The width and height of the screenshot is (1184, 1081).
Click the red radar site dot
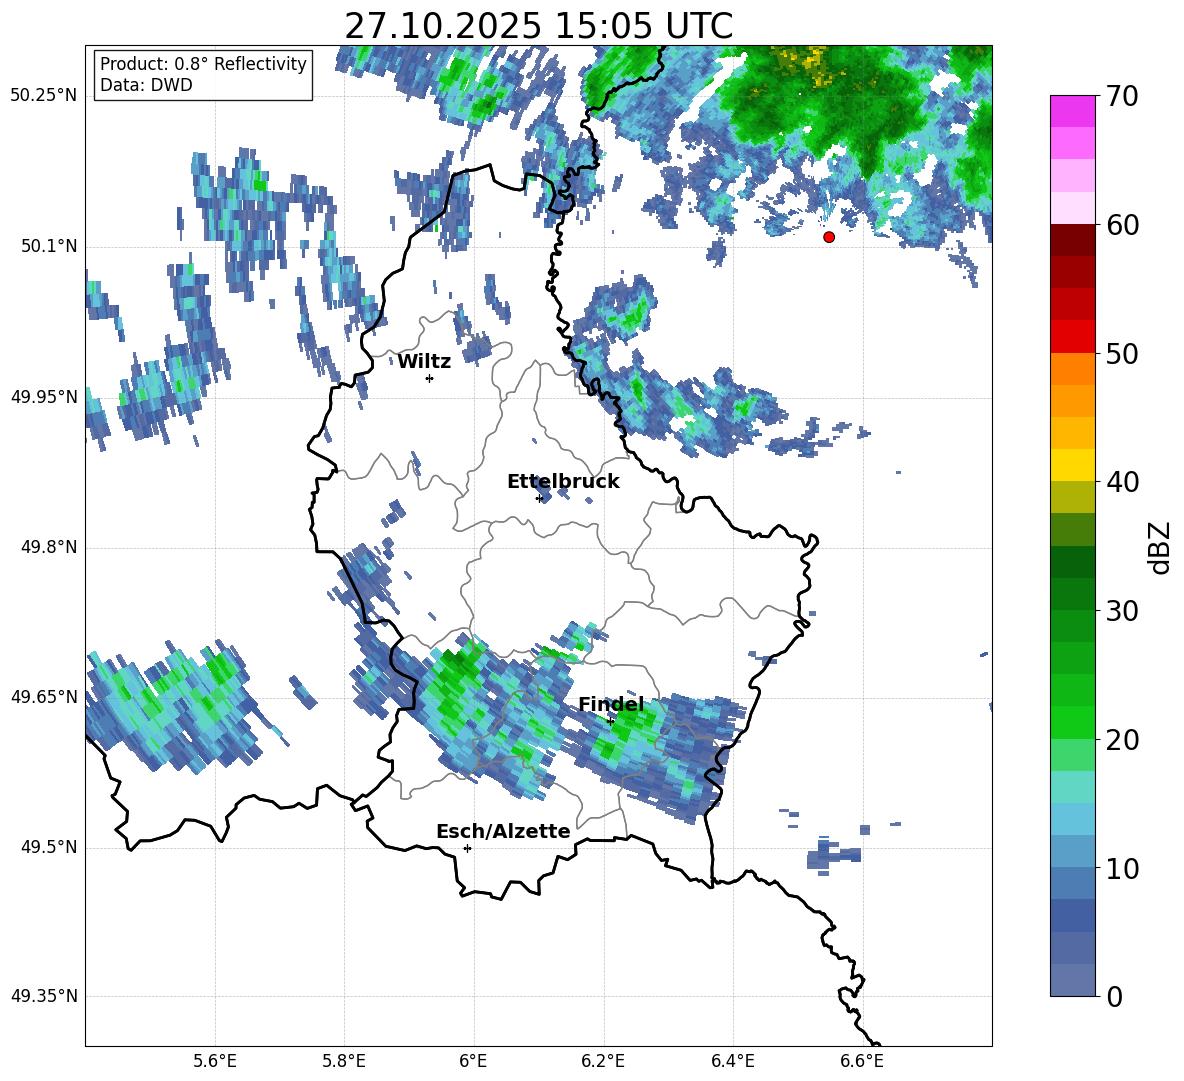point(829,237)
